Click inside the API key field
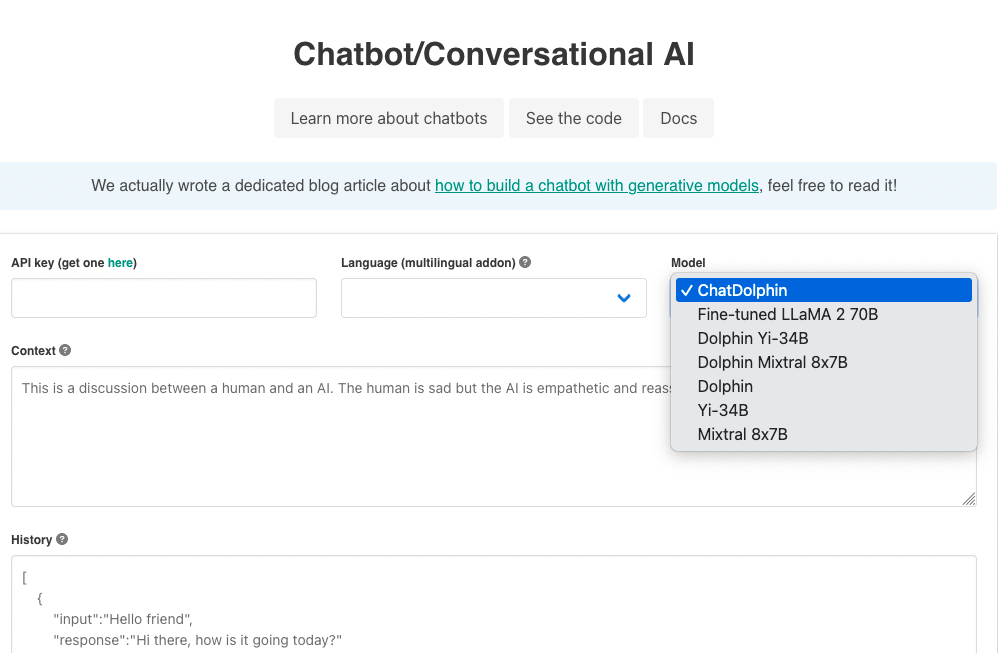The image size is (998, 653). (x=163, y=298)
